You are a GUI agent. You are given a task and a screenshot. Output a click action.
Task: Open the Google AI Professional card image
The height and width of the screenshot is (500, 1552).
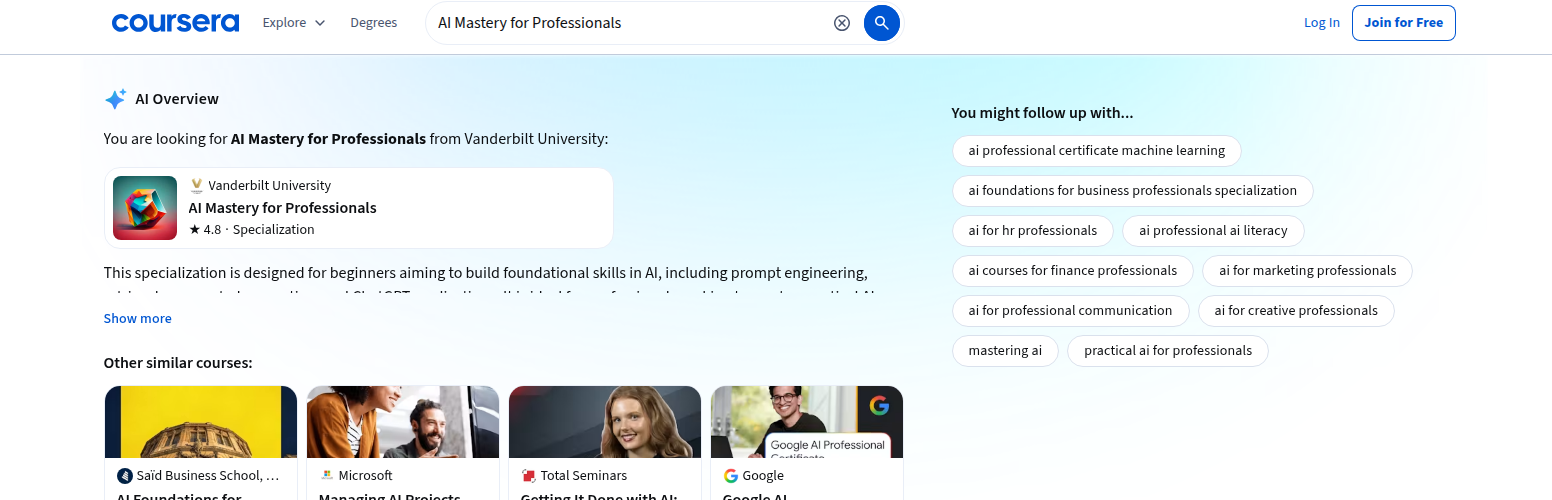[x=807, y=422]
